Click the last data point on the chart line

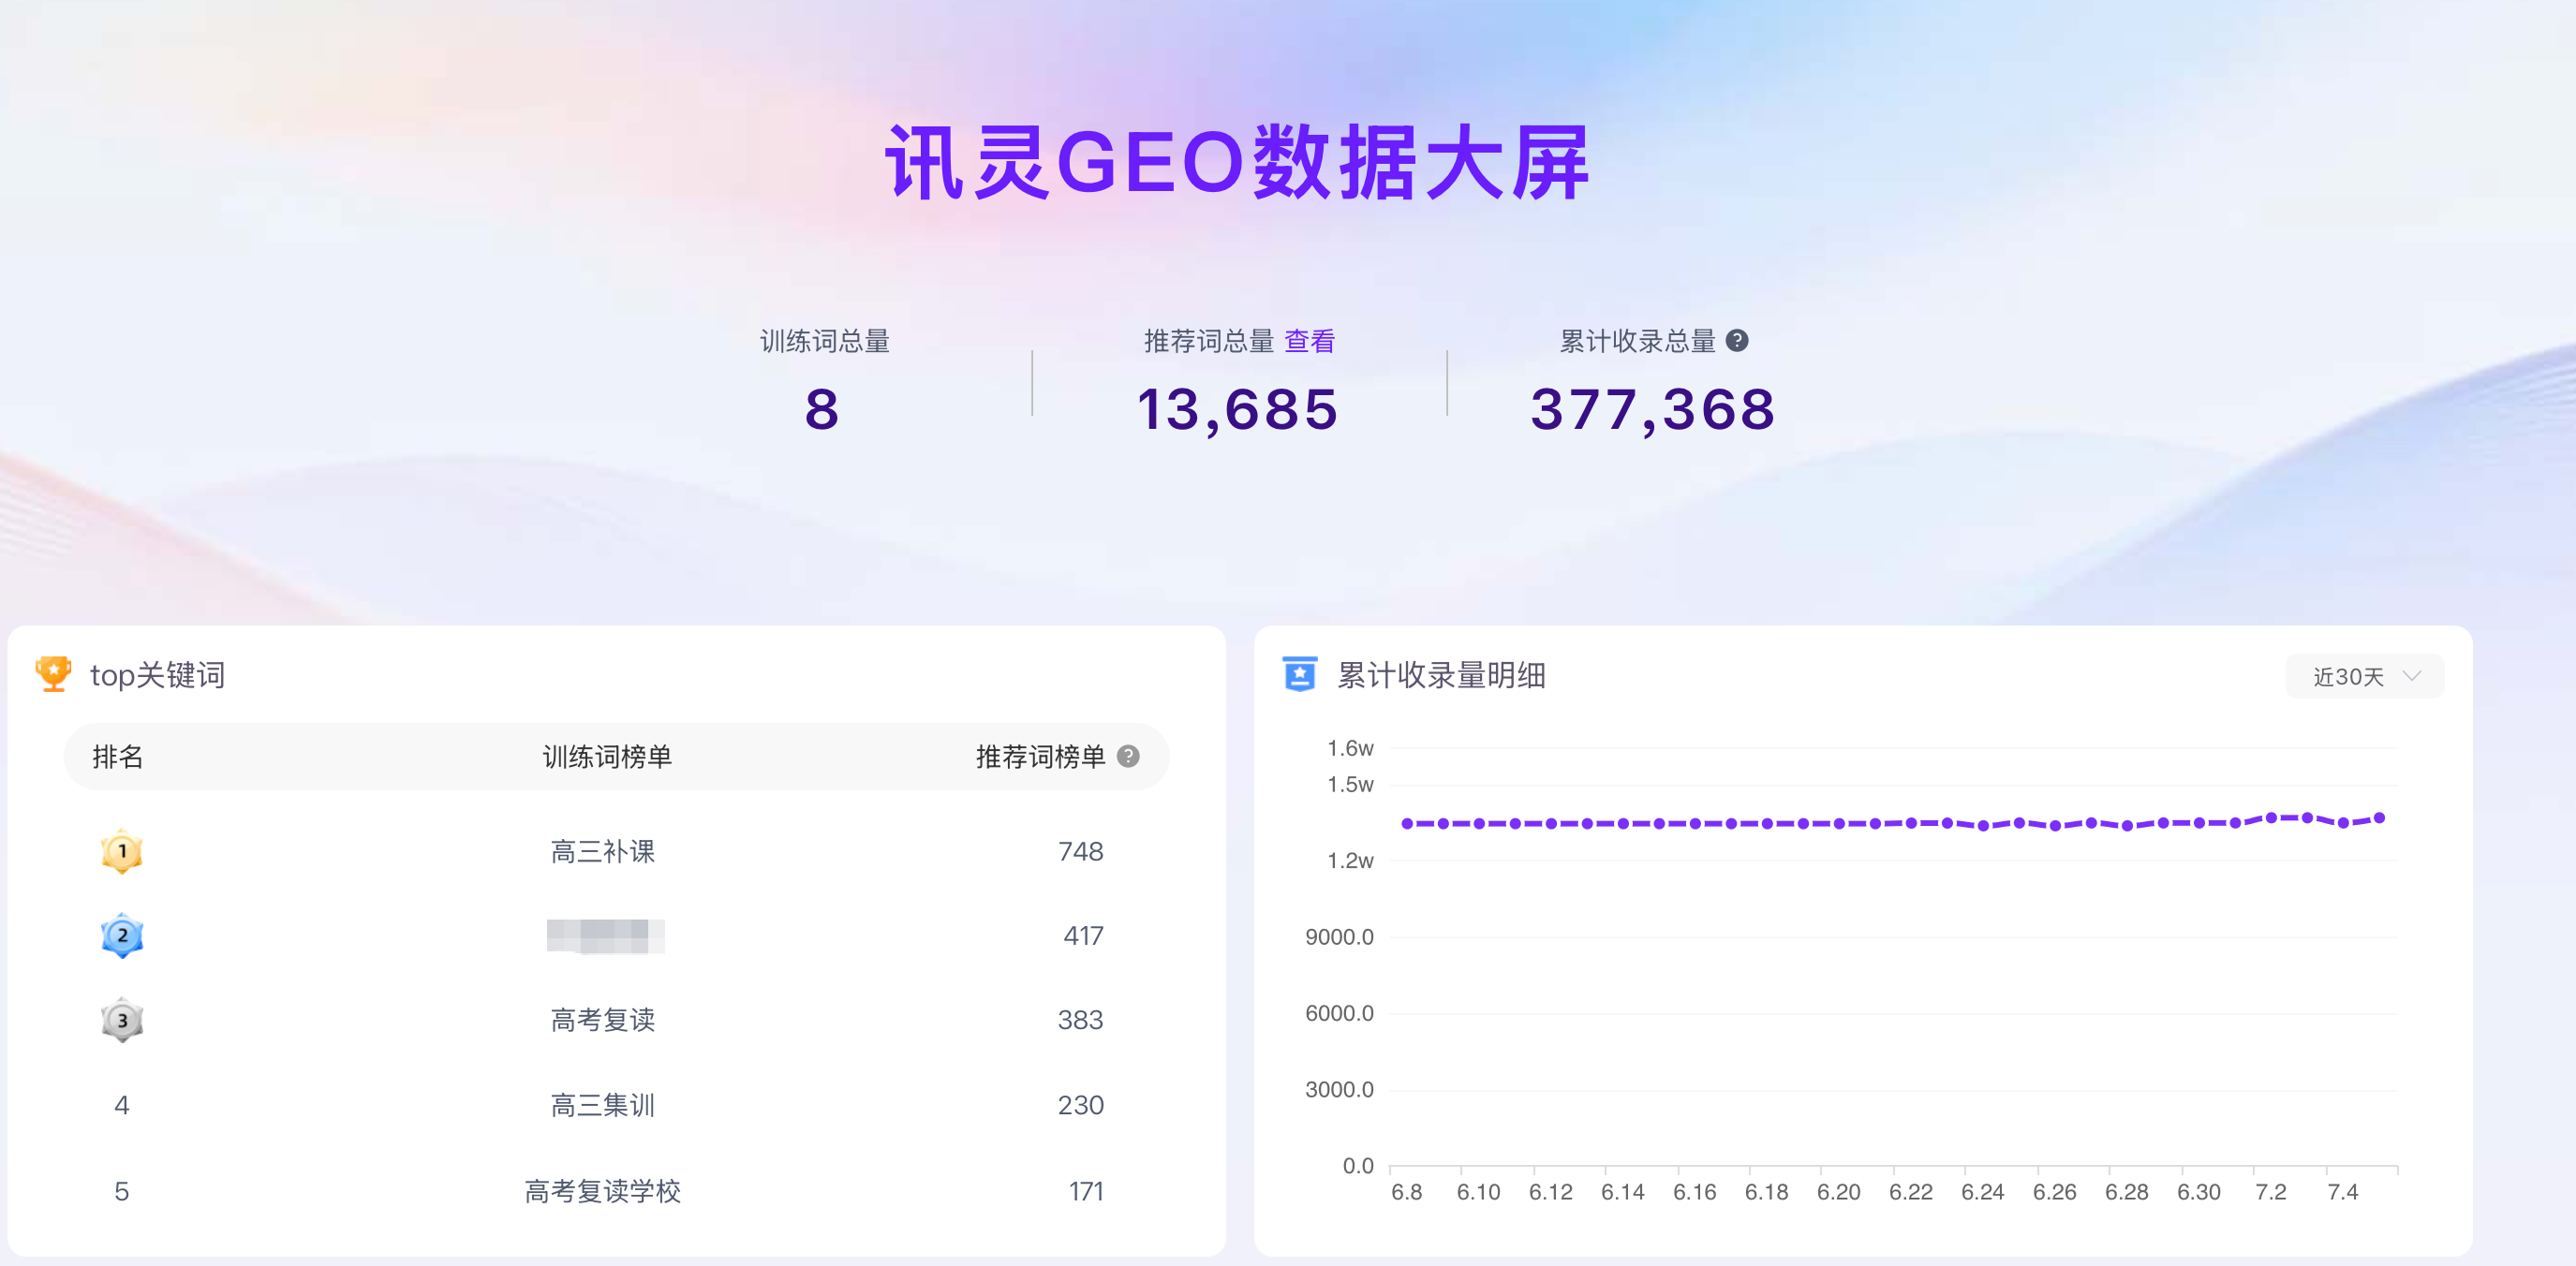pyautogui.click(x=2379, y=818)
